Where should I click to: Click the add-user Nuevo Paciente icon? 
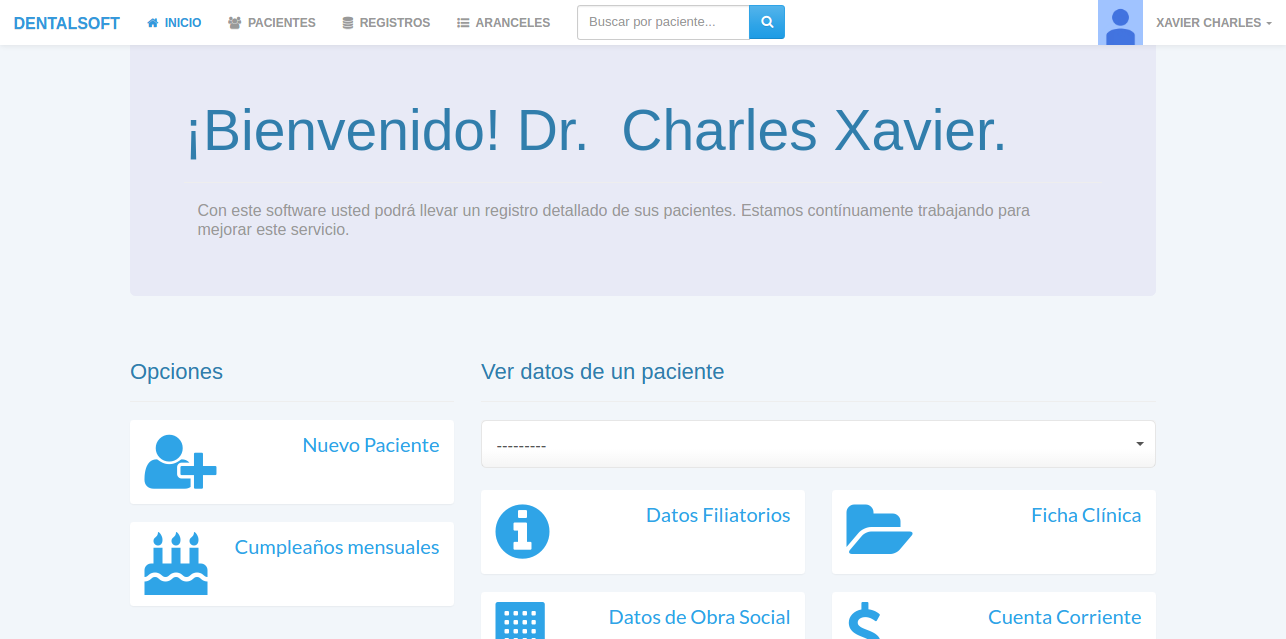pyautogui.click(x=180, y=462)
